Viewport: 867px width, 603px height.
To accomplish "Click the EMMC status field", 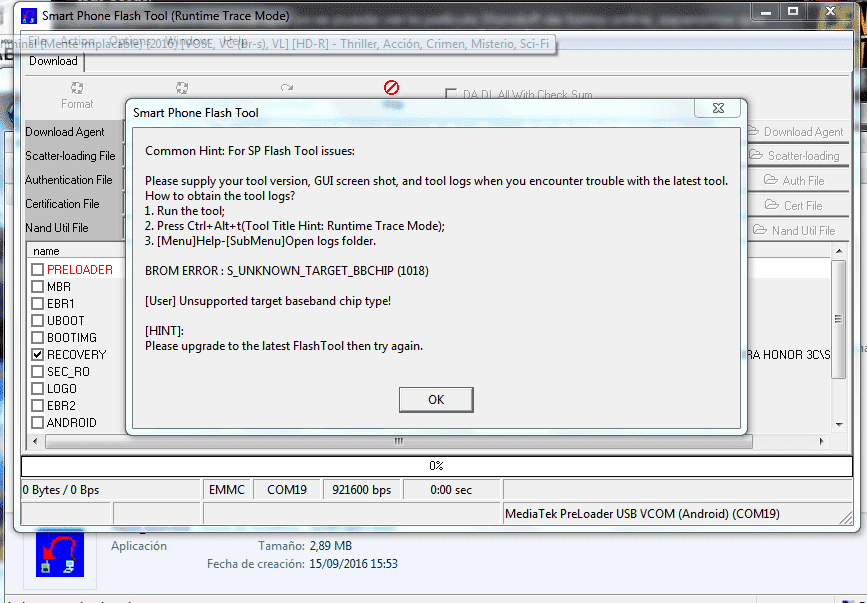I will (x=227, y=490).
